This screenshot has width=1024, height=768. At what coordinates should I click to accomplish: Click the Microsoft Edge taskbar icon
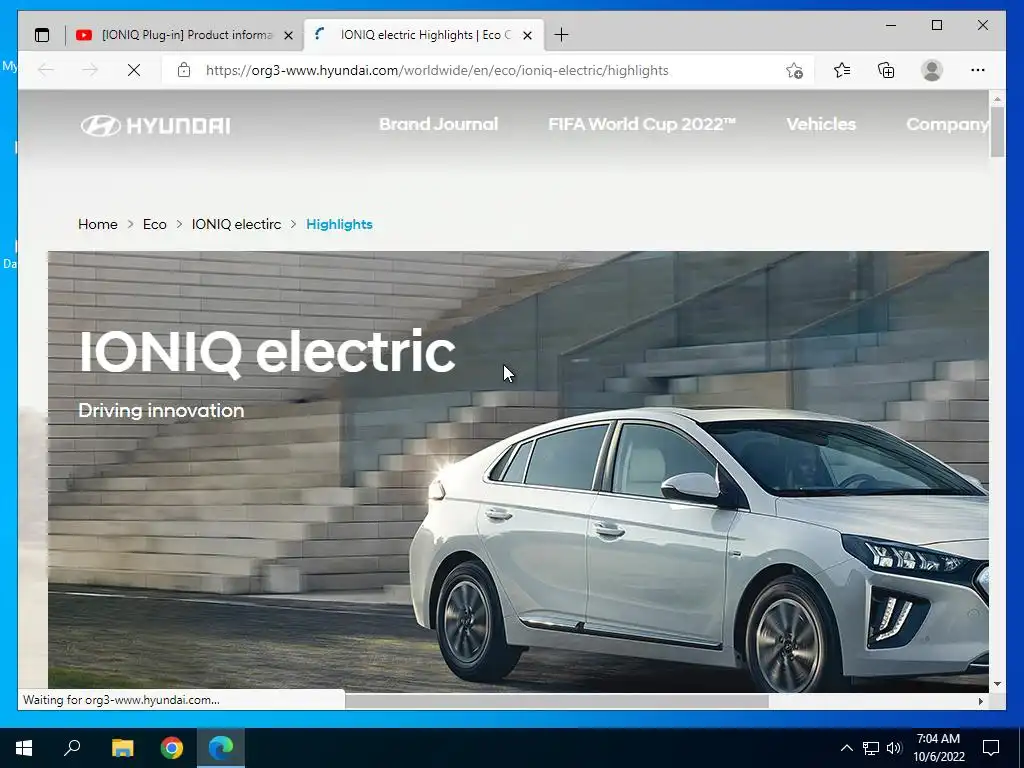[221, 748]
